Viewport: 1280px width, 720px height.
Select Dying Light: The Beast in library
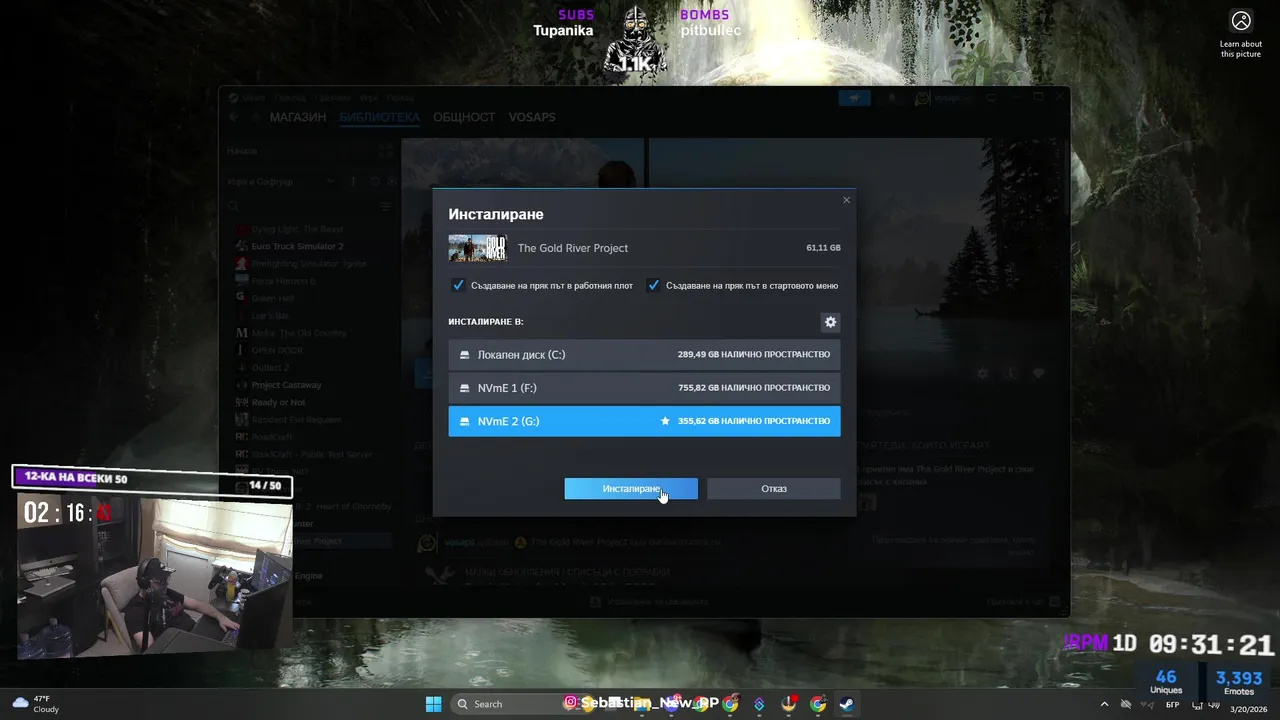point(297,229)
